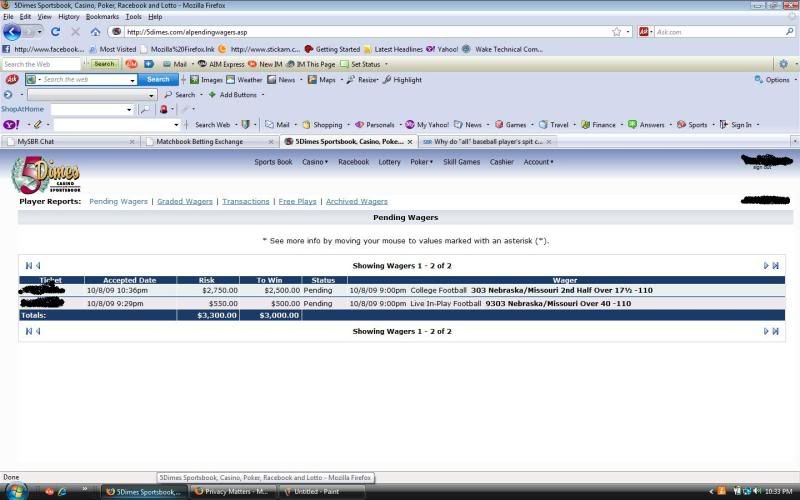Image resolution: width=800 pixels, height=500 pixels.
Task: Open the Images search toolbar button
Action: pyautogui.click(x=207, y=79)
